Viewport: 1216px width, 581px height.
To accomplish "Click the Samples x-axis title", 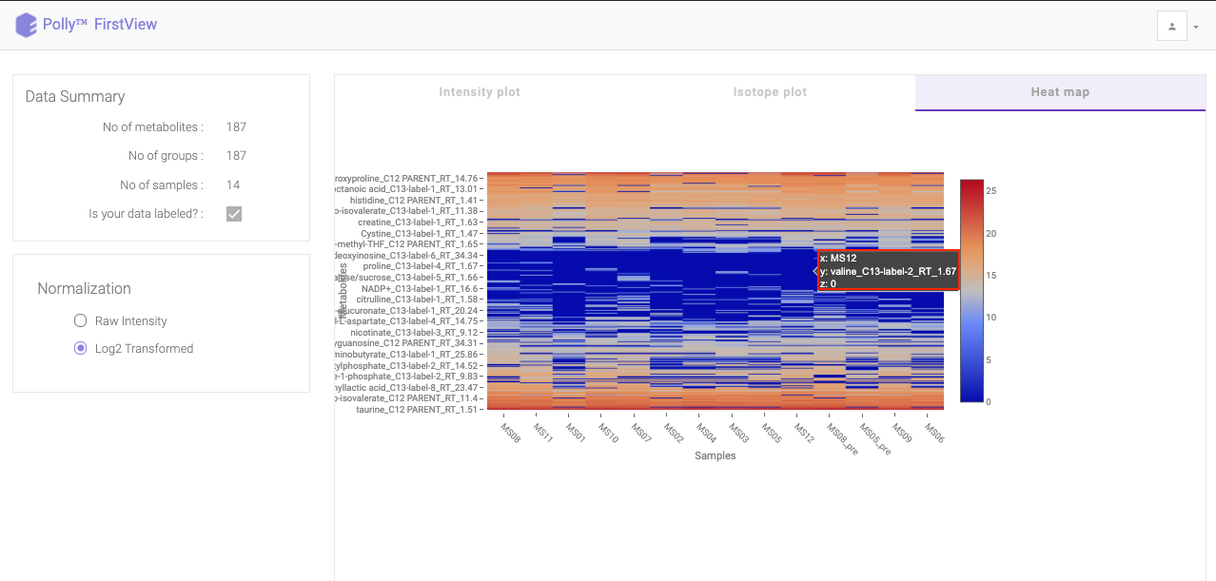I will (715, 456).
